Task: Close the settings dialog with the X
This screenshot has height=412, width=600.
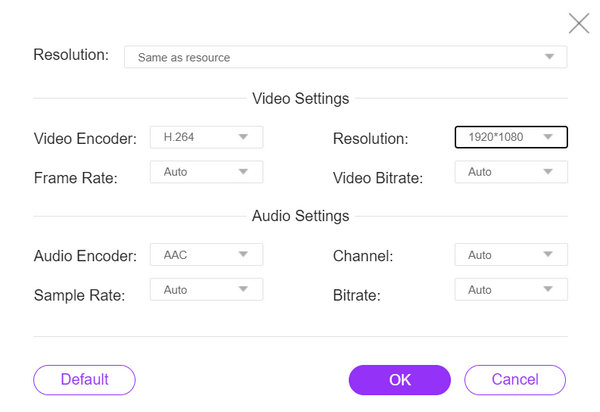Action: click(578, 23)
